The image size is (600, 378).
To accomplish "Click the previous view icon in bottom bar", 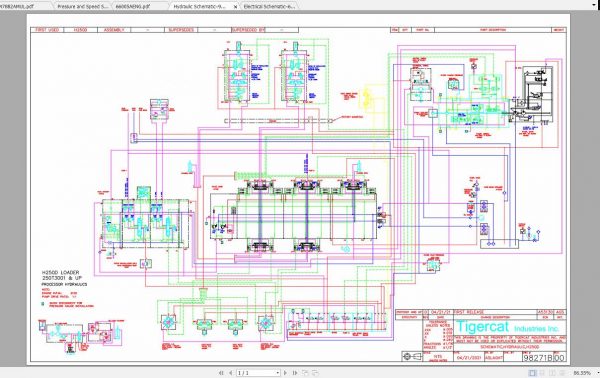I will click(x=305, y=373).
